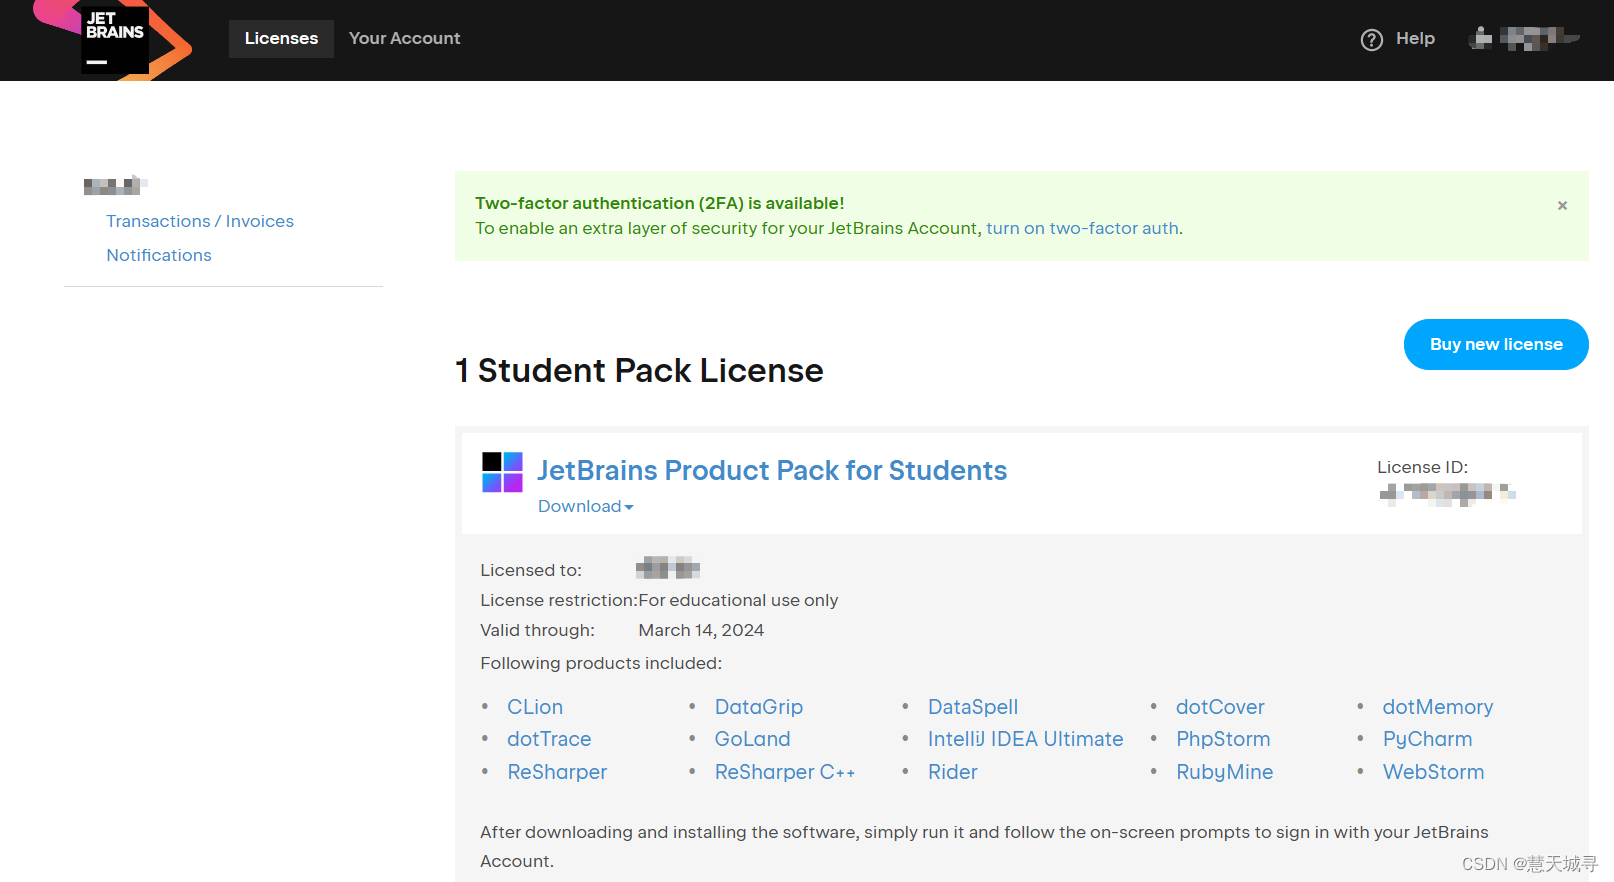
Task: Open the PyCharm product link
Action: 1427,739
